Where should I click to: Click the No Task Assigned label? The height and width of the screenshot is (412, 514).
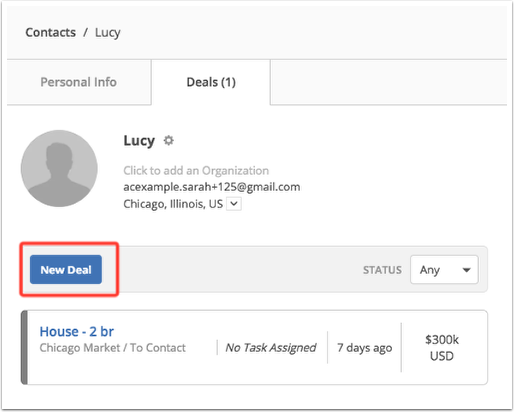(271, 348)
